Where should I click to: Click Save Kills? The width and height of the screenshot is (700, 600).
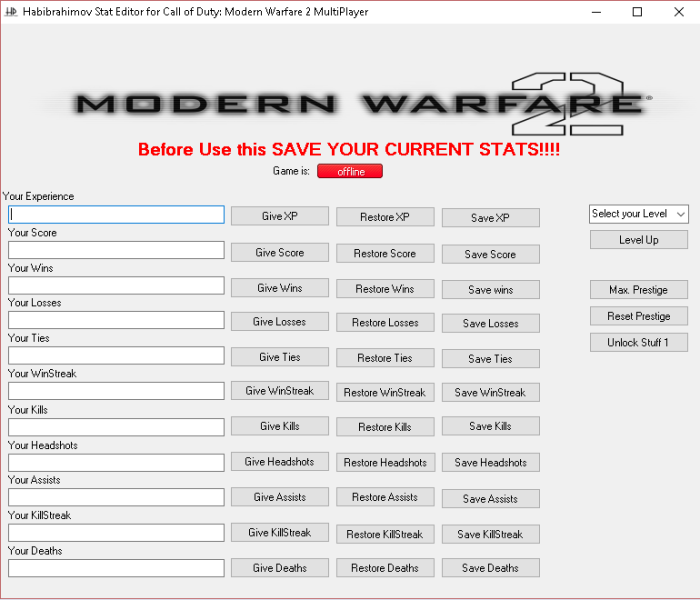pos(491,426)
